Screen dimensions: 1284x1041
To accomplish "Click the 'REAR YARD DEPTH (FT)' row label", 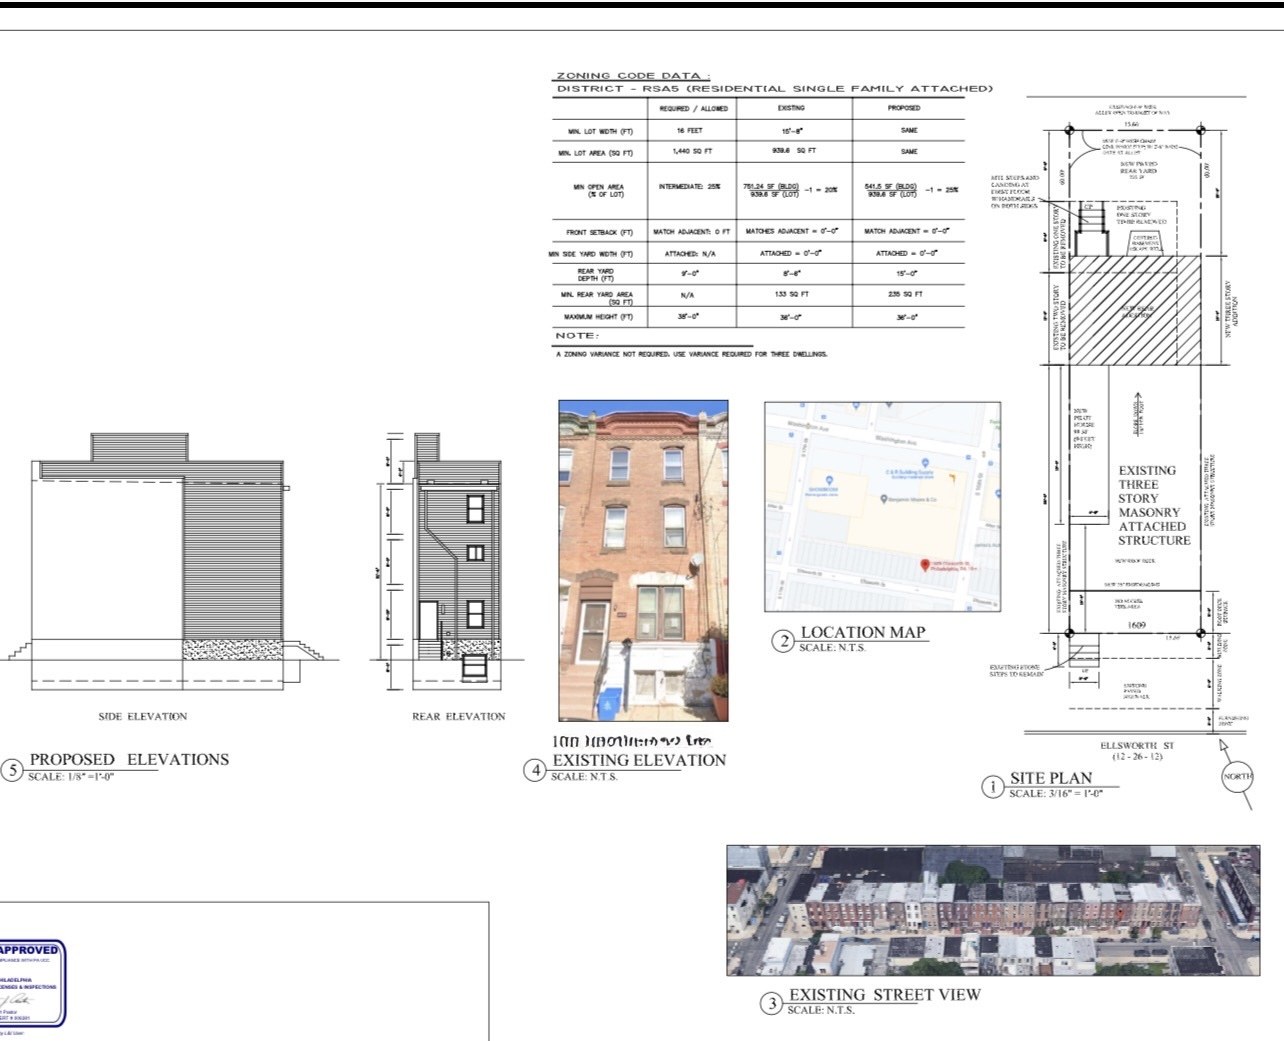I will pyautogui.click(x=595, y=274).
